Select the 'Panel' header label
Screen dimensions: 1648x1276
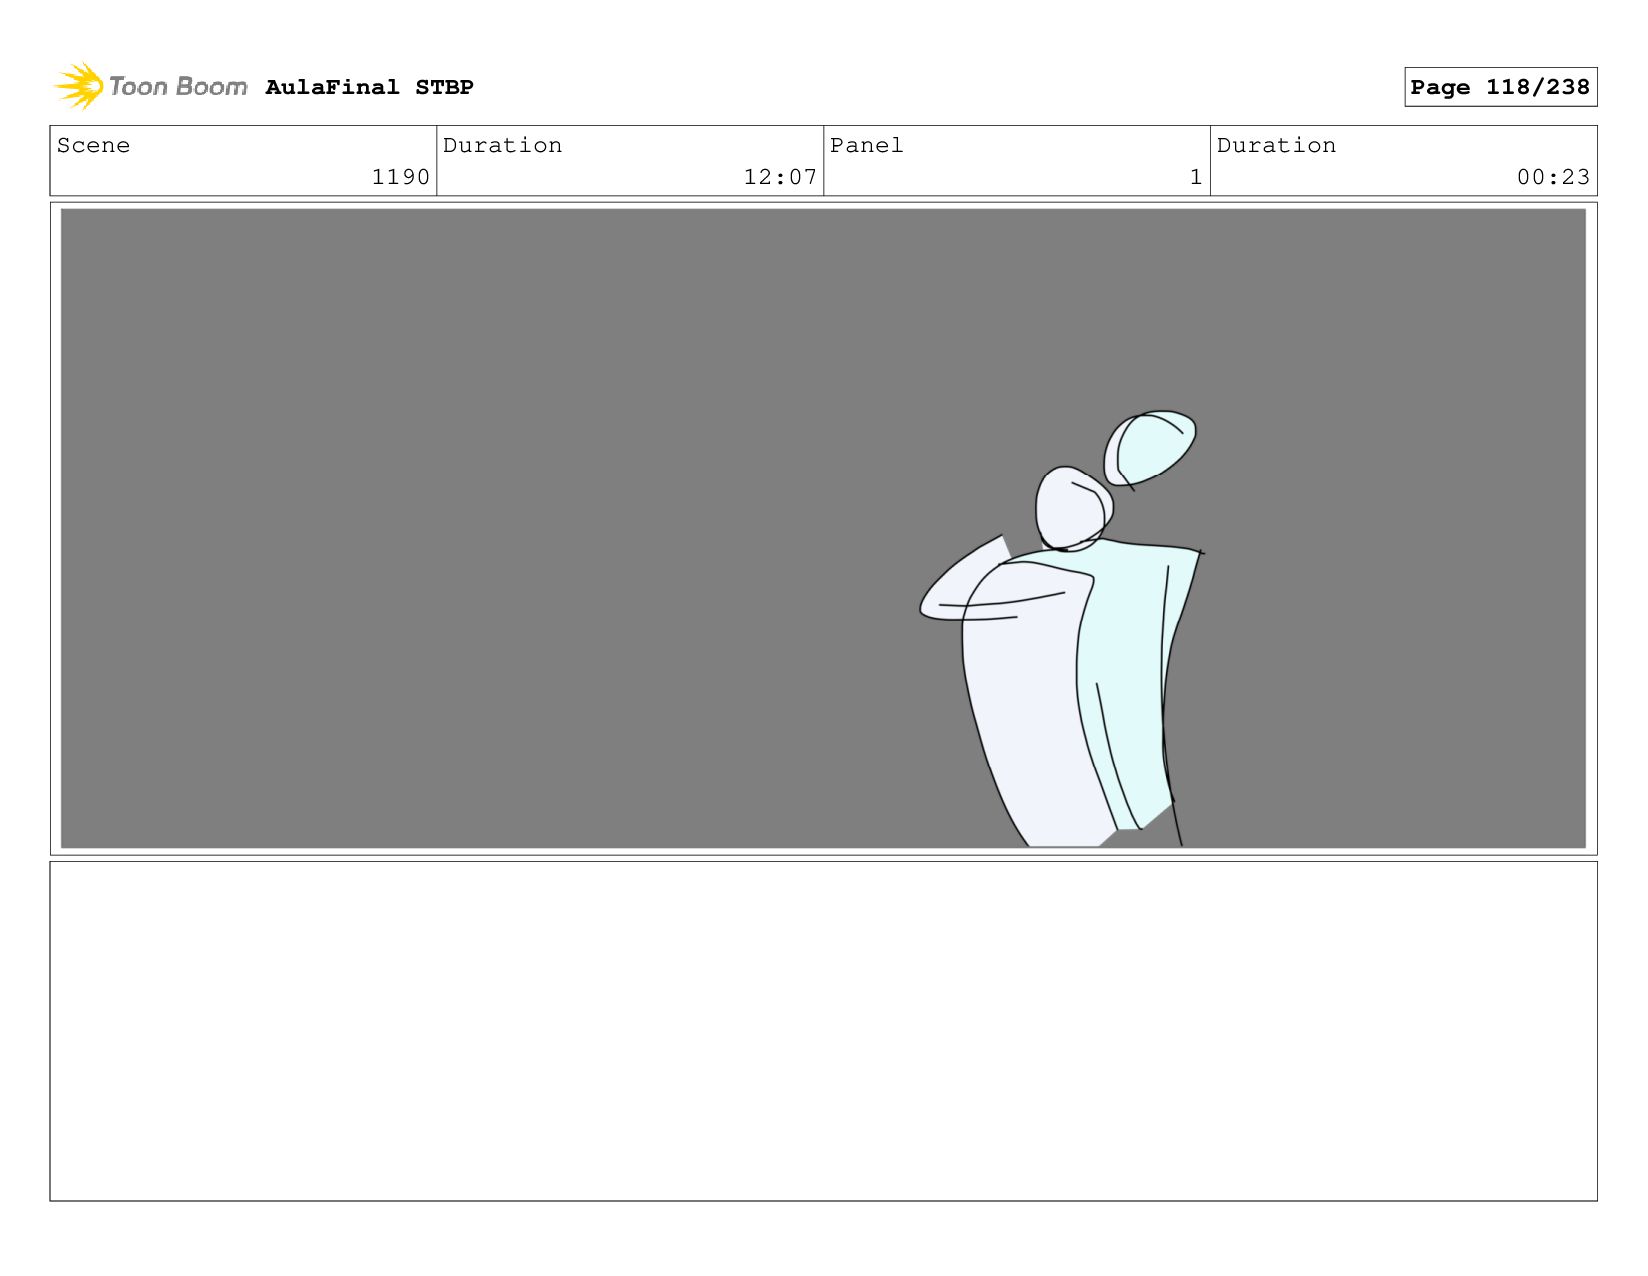tap(866, 145)
